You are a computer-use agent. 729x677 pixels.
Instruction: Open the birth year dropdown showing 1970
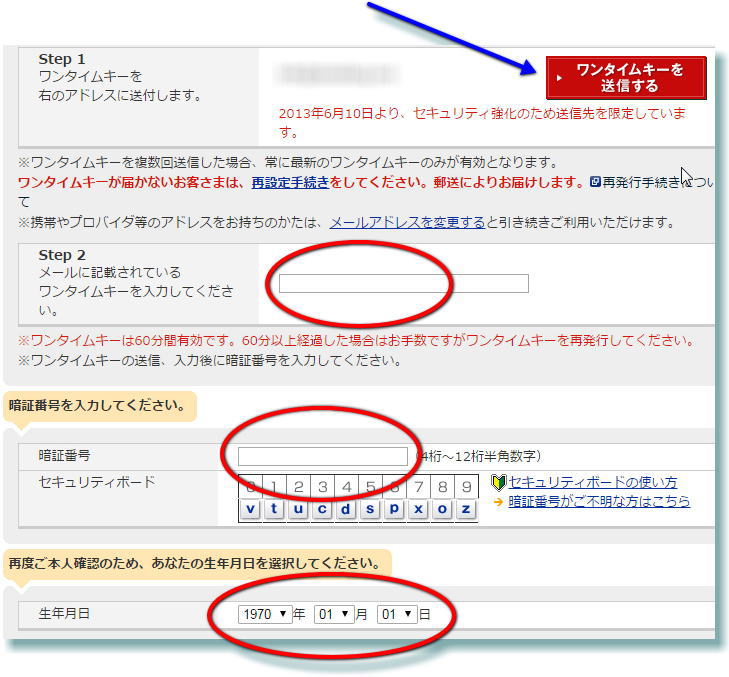pos(264,614)
